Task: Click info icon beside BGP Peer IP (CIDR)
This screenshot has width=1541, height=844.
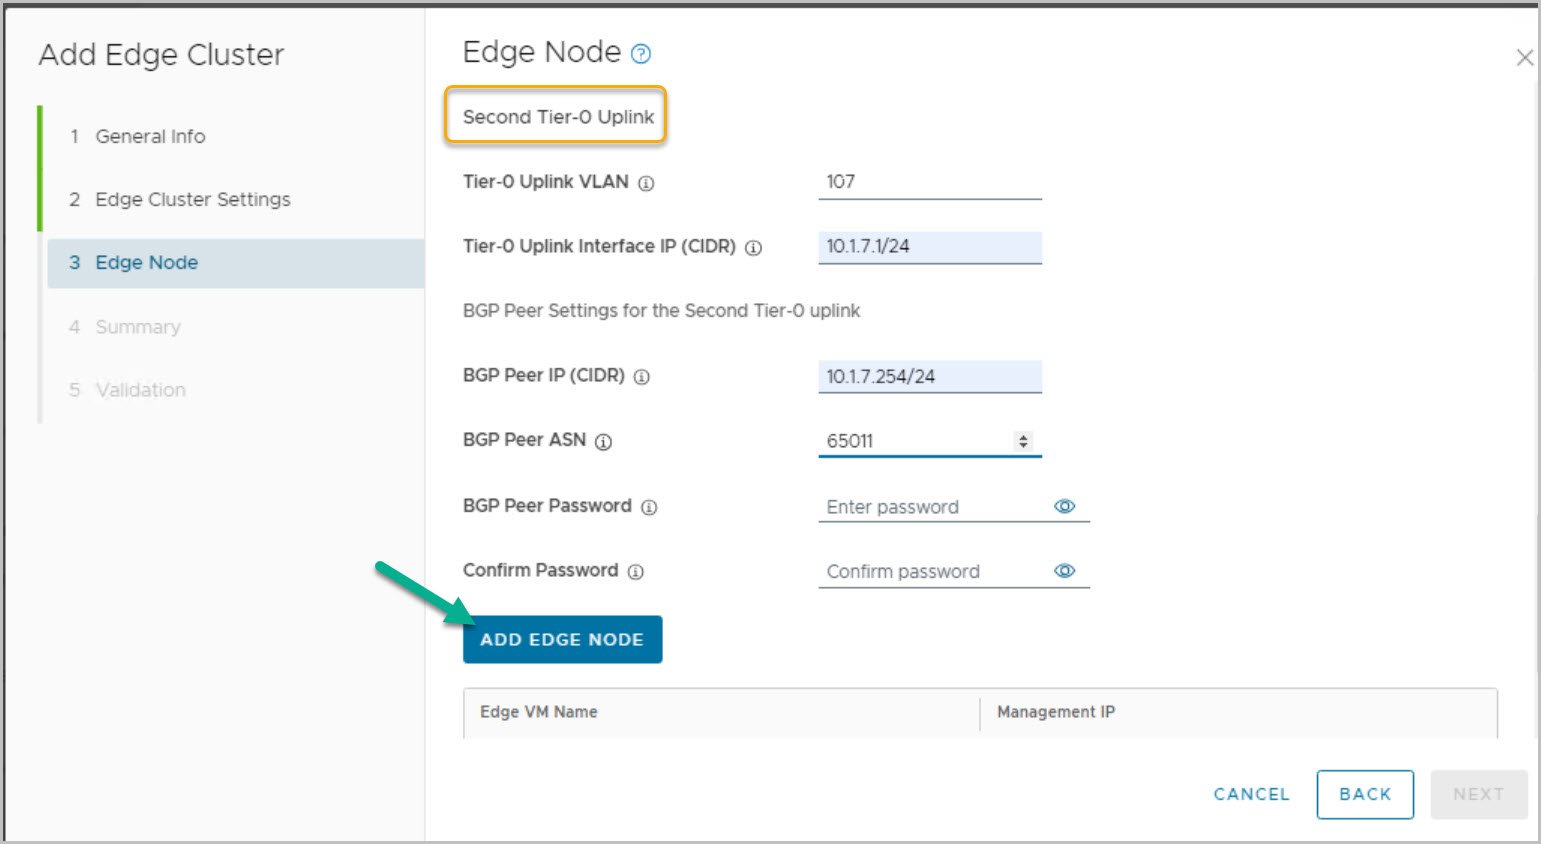Action: click(x=642, y=377)
